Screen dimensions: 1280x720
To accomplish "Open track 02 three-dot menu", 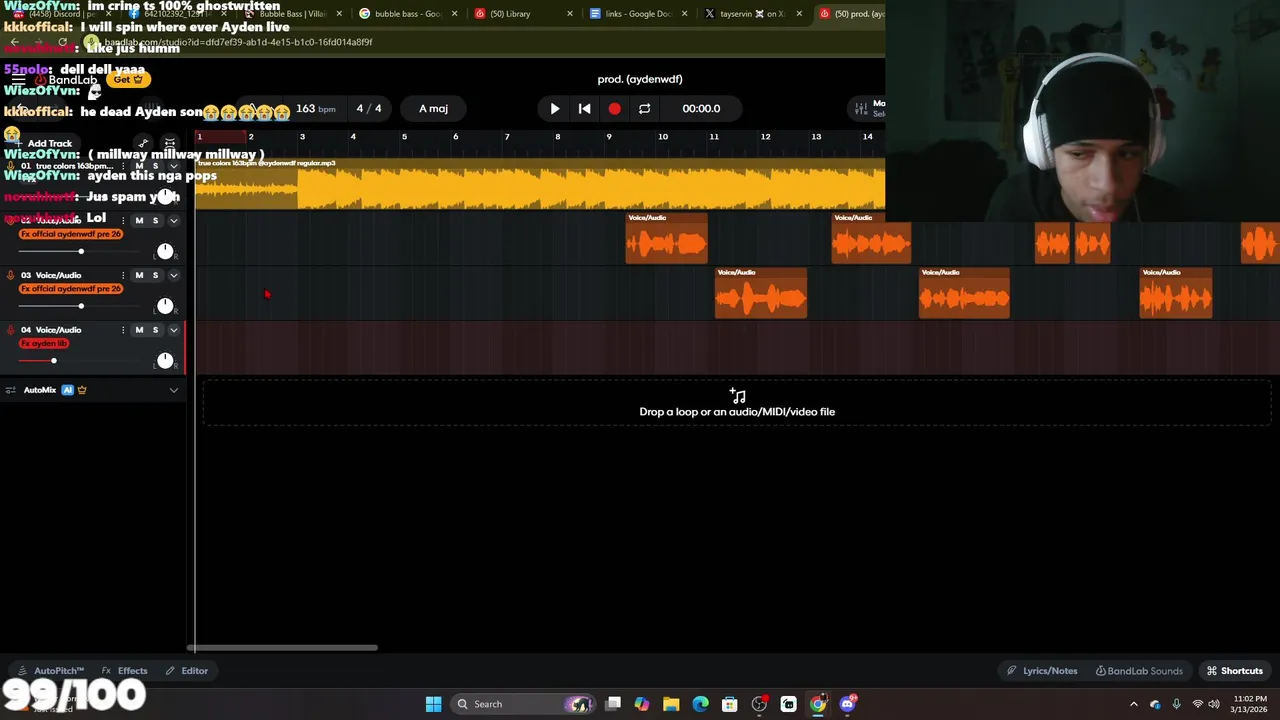I will 124,220.
